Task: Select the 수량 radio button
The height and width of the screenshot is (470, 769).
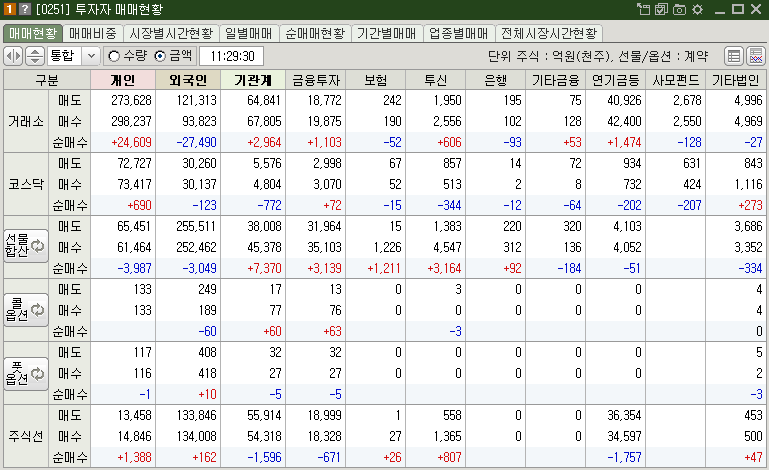Action: (x=114, y=56)
